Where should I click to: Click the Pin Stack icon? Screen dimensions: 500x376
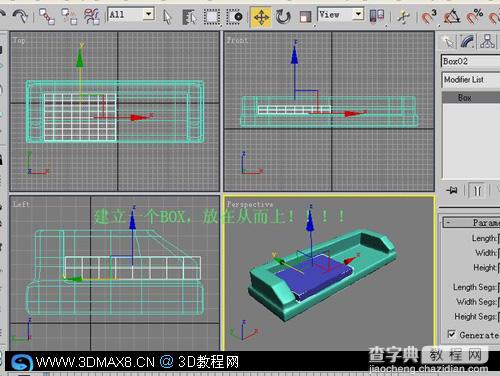(x=452, y=191)
